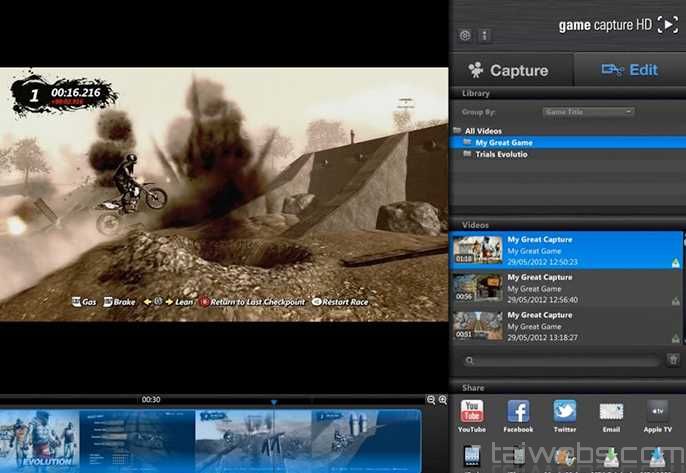Switch to the Capture tab

(x=510, y=70)
